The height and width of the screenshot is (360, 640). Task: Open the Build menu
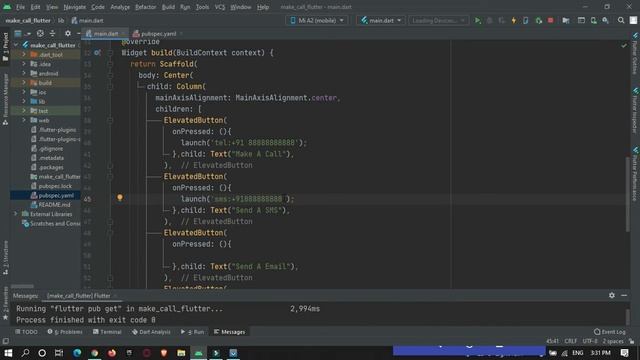168,7
